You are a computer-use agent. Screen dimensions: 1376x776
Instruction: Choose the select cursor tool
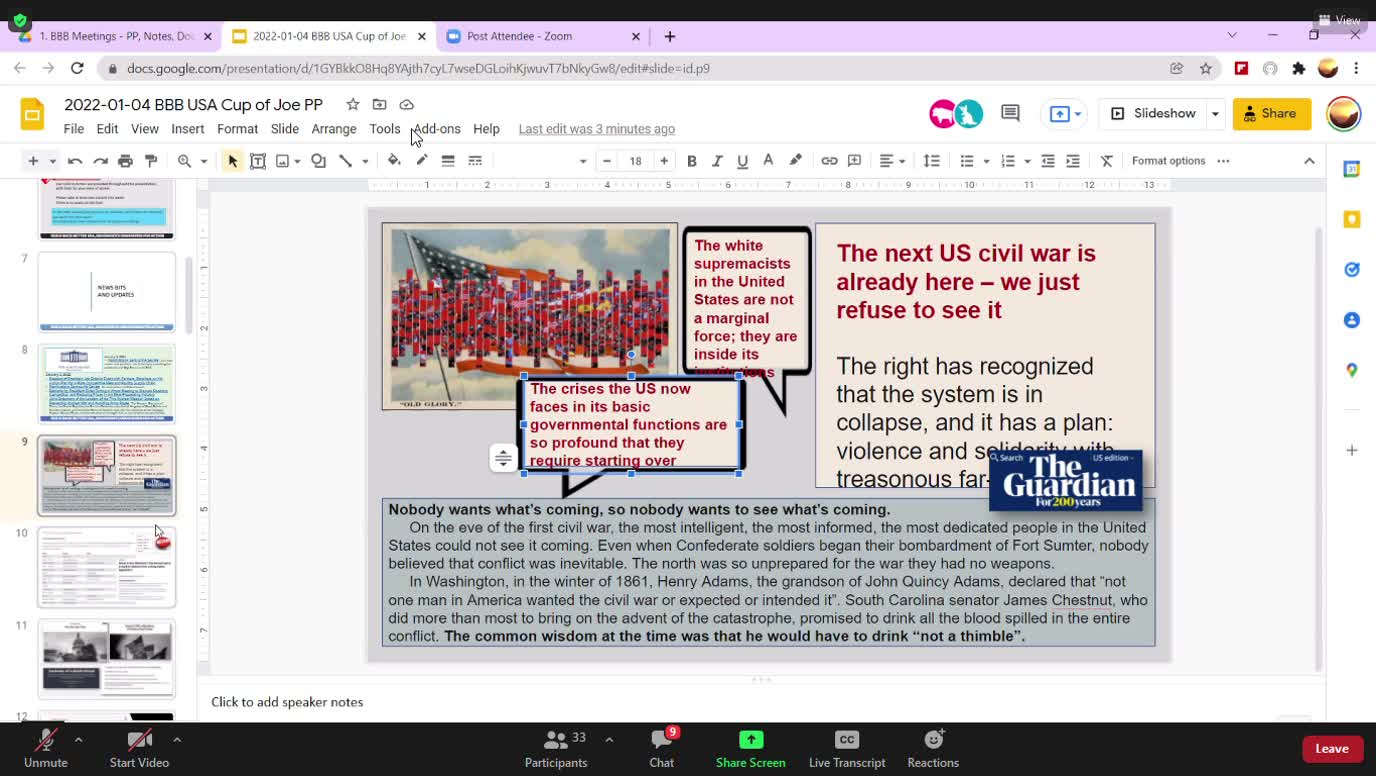click(232, 161)
